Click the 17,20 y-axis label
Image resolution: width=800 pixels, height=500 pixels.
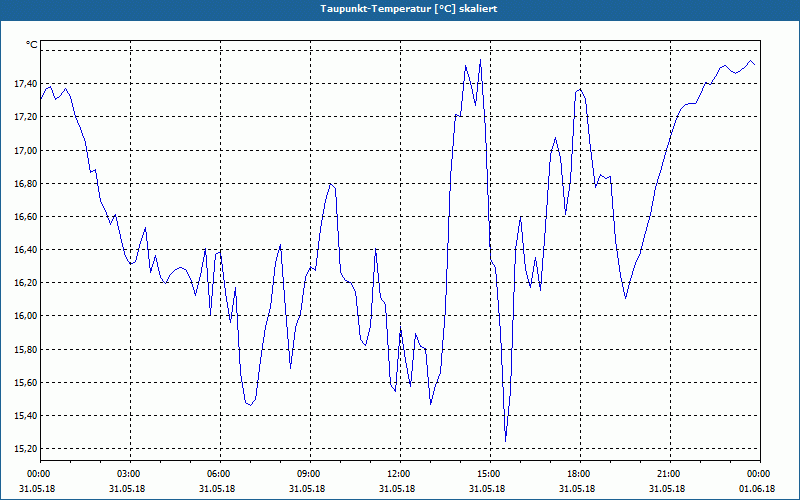[26, 117]
